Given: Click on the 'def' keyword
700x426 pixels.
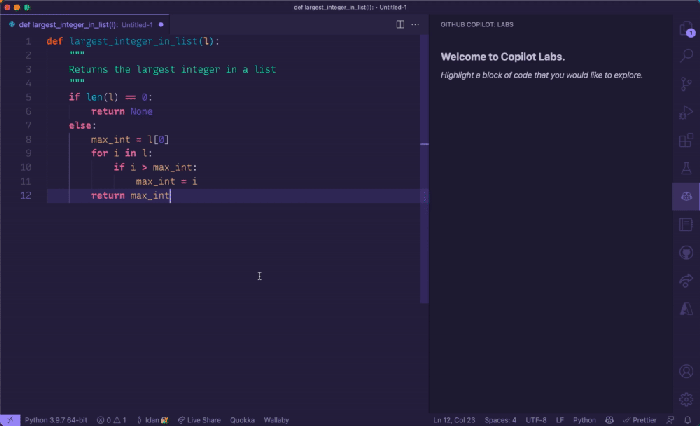Looking at the screenshot, I should (54, 42).
